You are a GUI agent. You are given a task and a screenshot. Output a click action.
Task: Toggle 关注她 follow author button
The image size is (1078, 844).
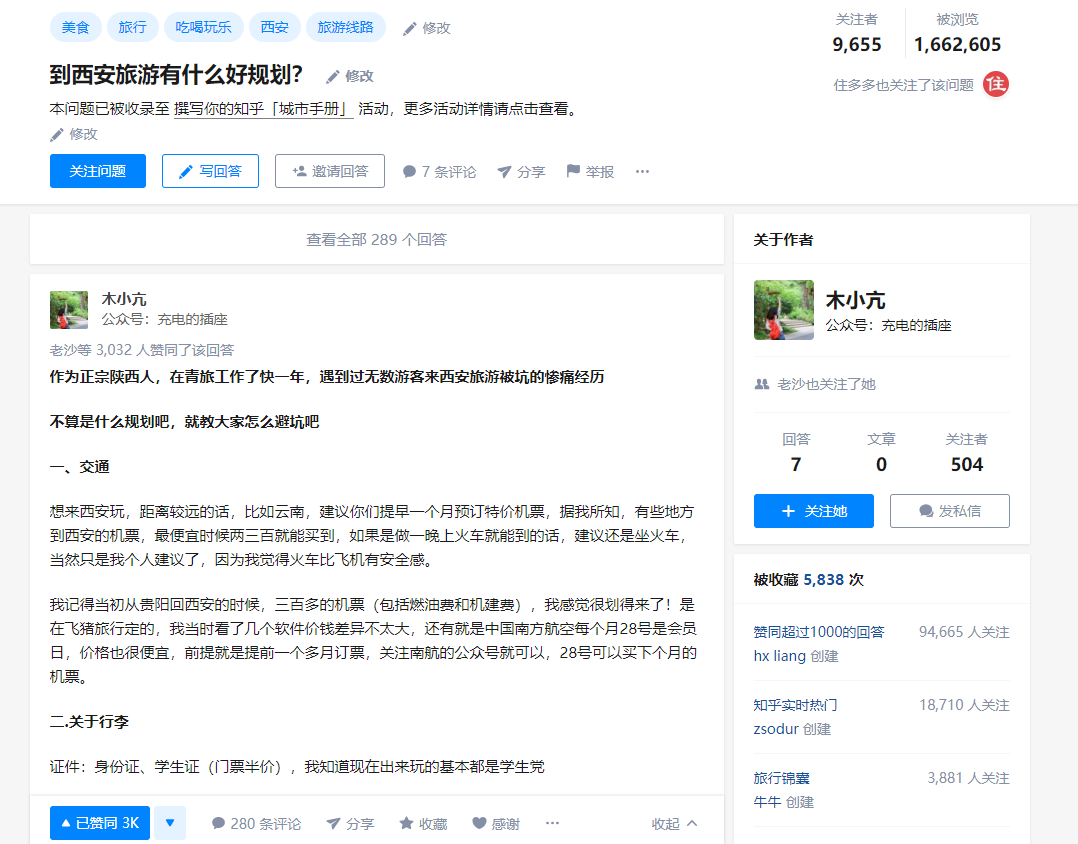coord(813,511)
